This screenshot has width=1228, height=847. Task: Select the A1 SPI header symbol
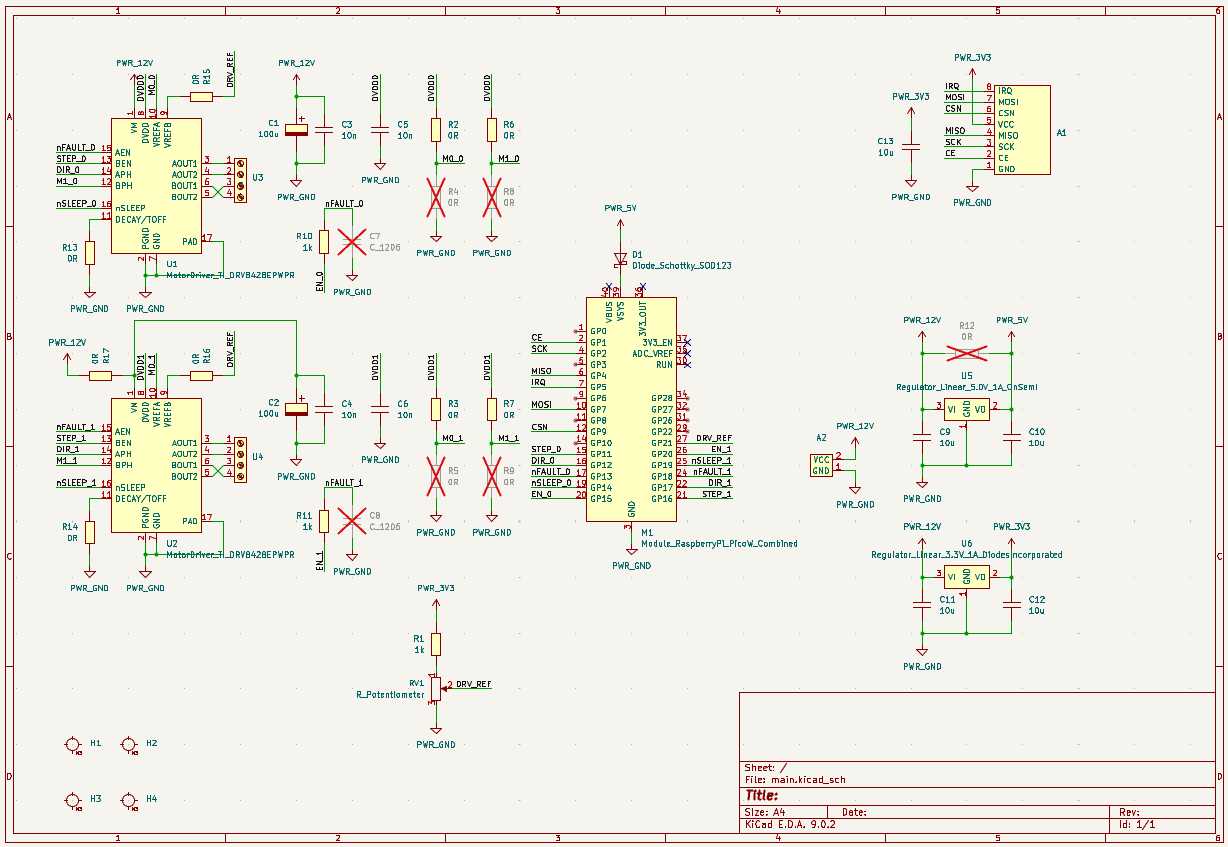1022,128
